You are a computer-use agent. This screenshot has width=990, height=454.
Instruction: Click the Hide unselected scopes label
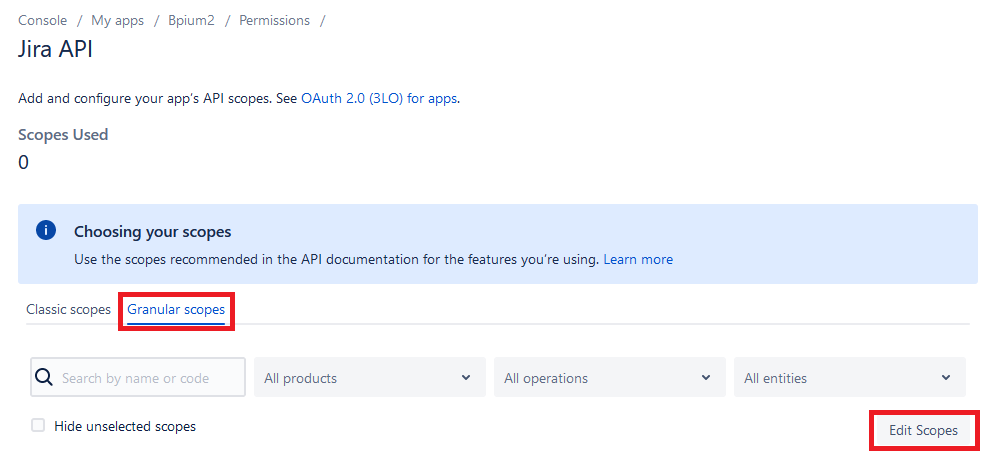click(125, 426)
